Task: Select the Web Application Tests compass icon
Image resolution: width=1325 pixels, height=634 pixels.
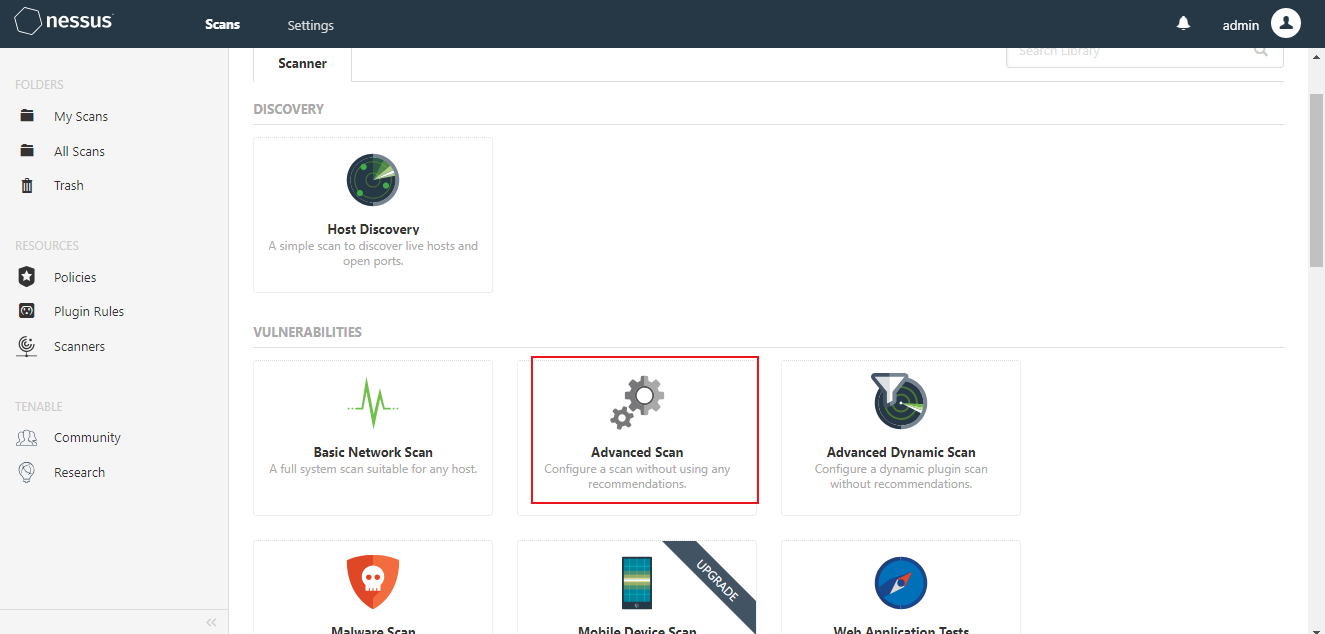Action: point(900,584)
